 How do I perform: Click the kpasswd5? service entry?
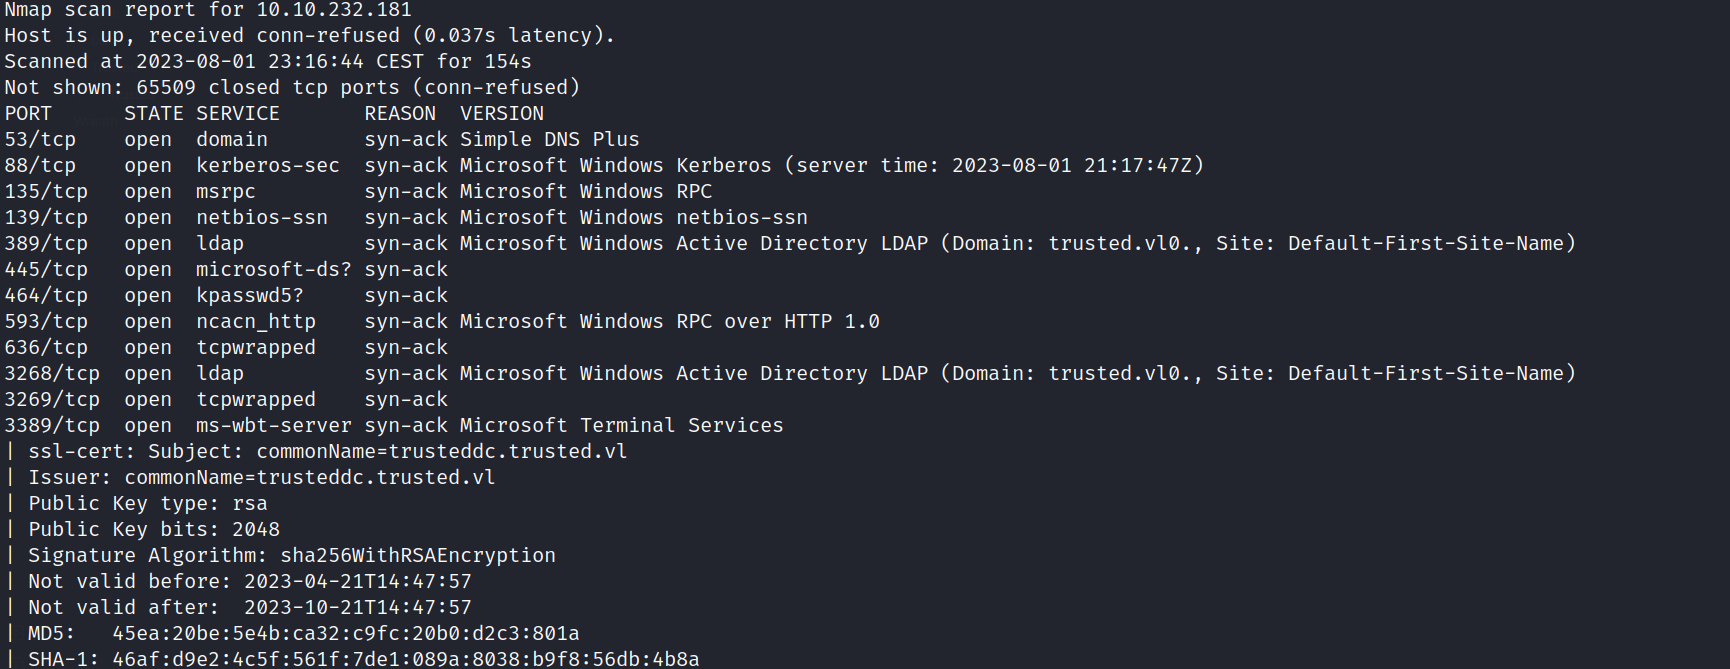click(x=249, y=296)
